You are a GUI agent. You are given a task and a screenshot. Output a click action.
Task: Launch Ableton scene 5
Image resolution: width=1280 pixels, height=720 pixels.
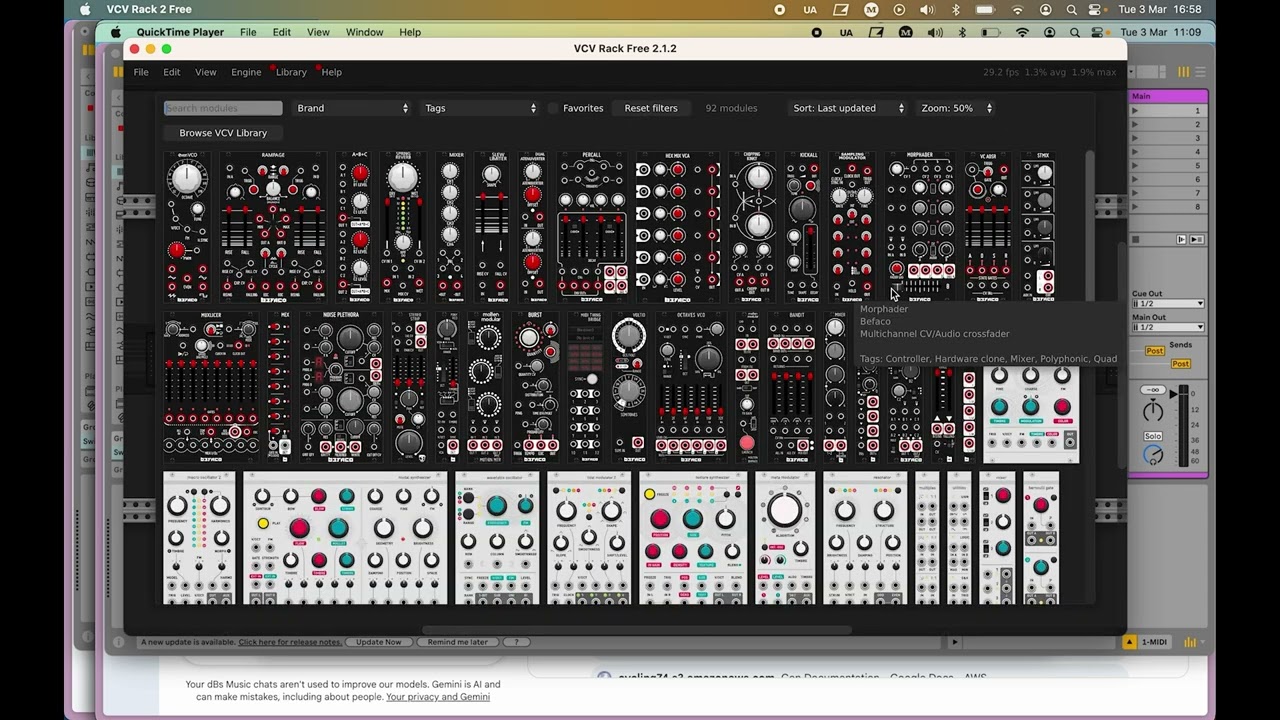click(x=1135, y=166)
